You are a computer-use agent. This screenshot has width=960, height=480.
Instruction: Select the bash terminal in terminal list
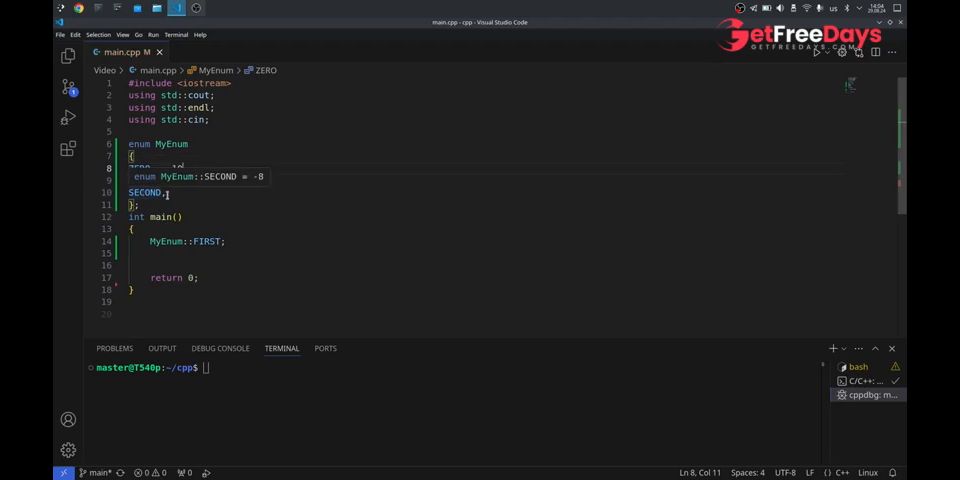pos(868,367)
